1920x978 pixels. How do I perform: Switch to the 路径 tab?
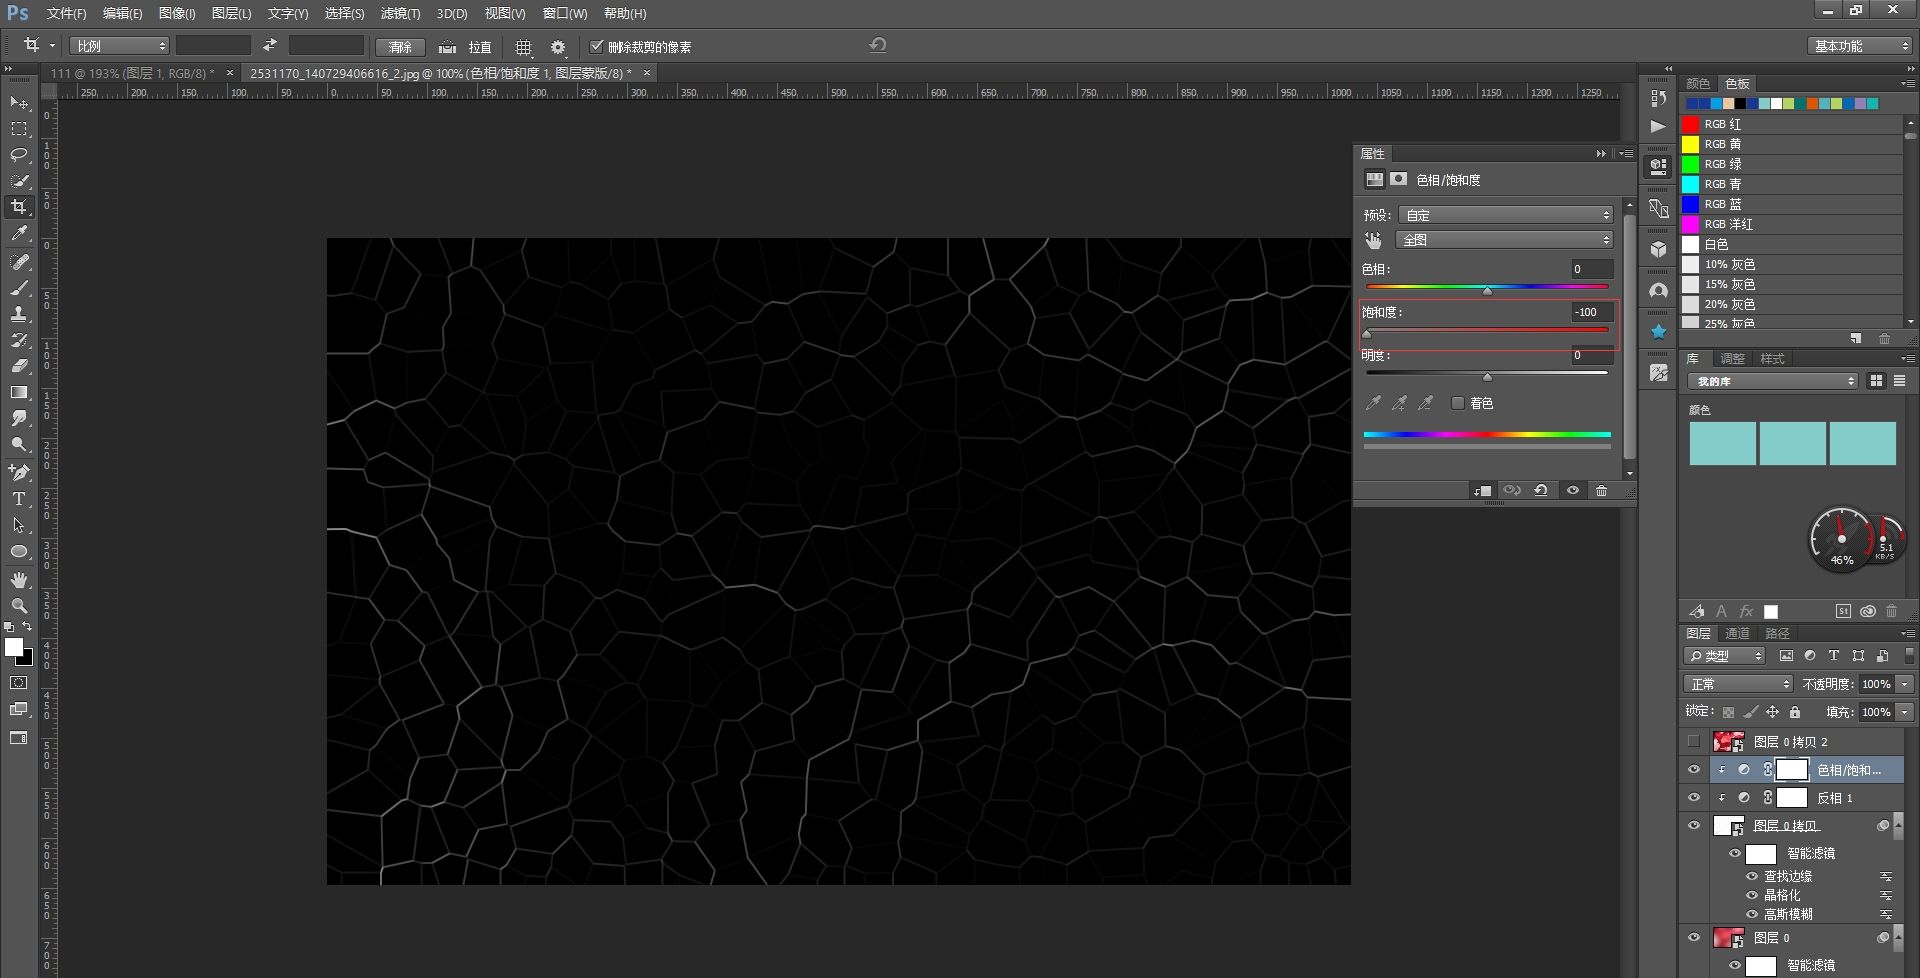coord(1777,633)
